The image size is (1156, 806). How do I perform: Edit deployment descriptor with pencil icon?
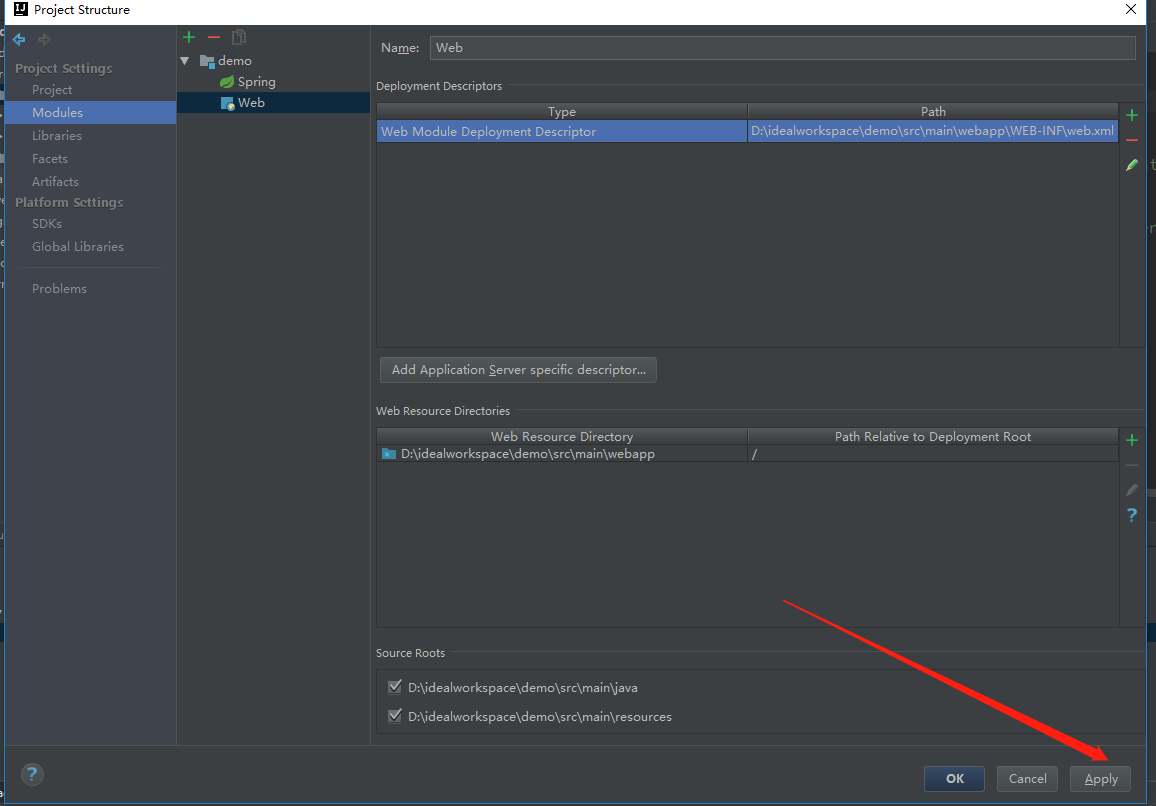point(1132,165)
